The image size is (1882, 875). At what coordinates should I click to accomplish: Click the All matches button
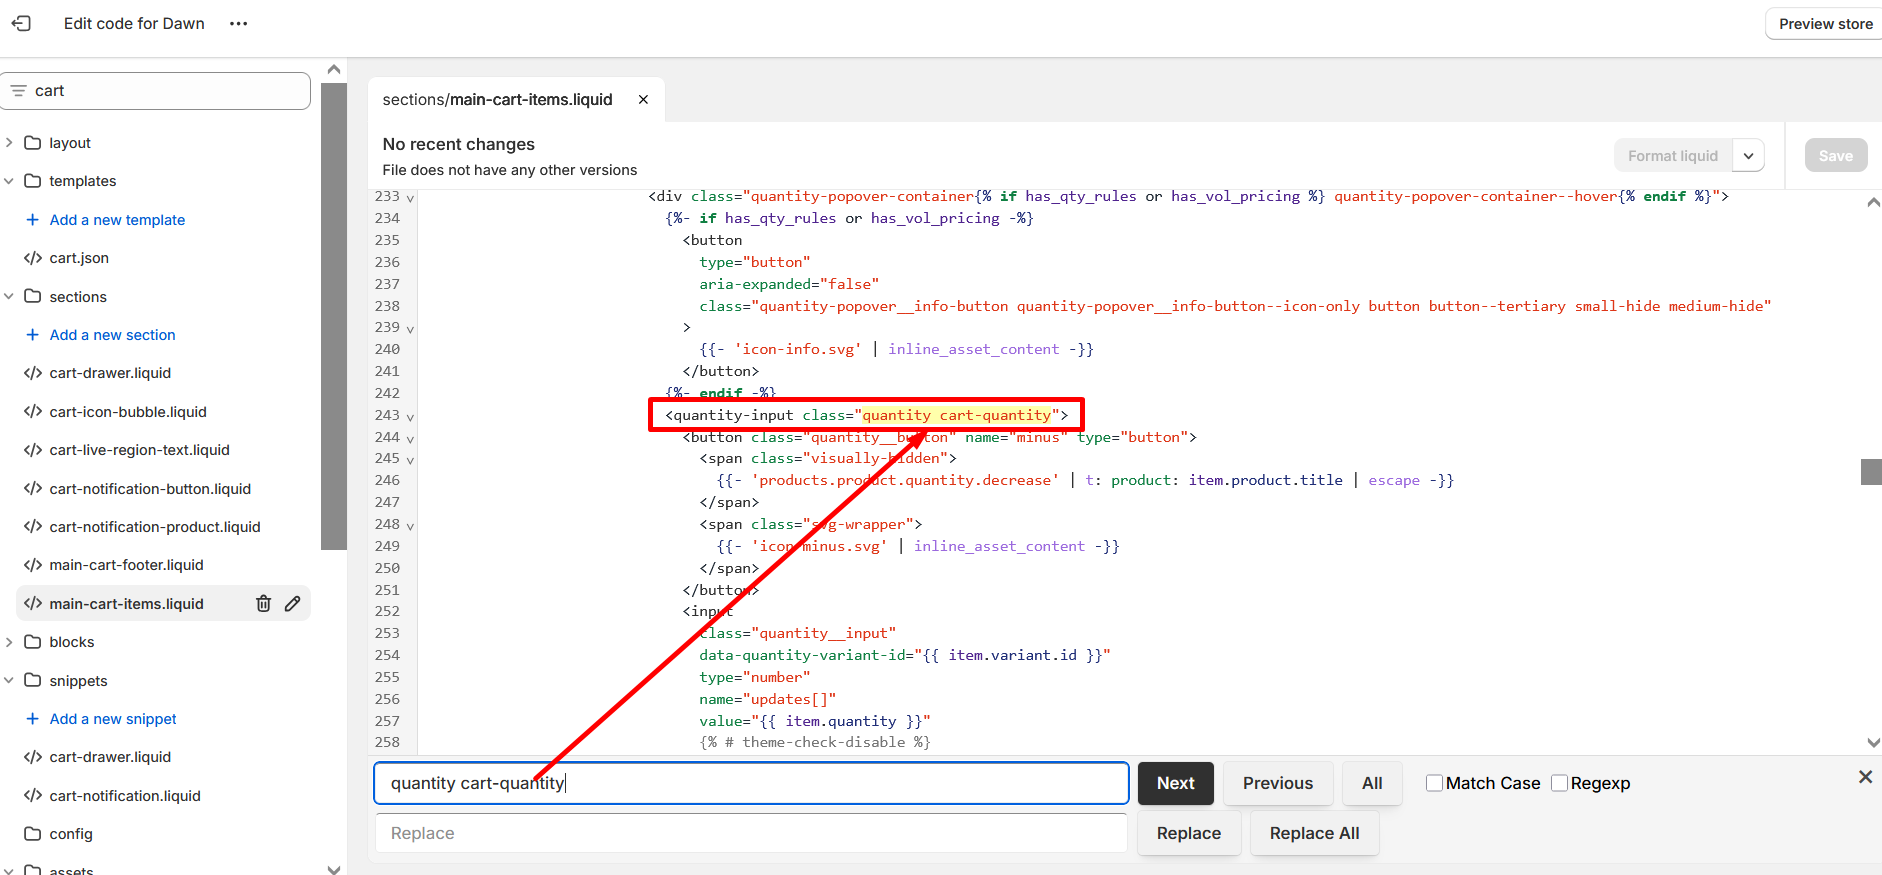click(x=1372, y=783)
